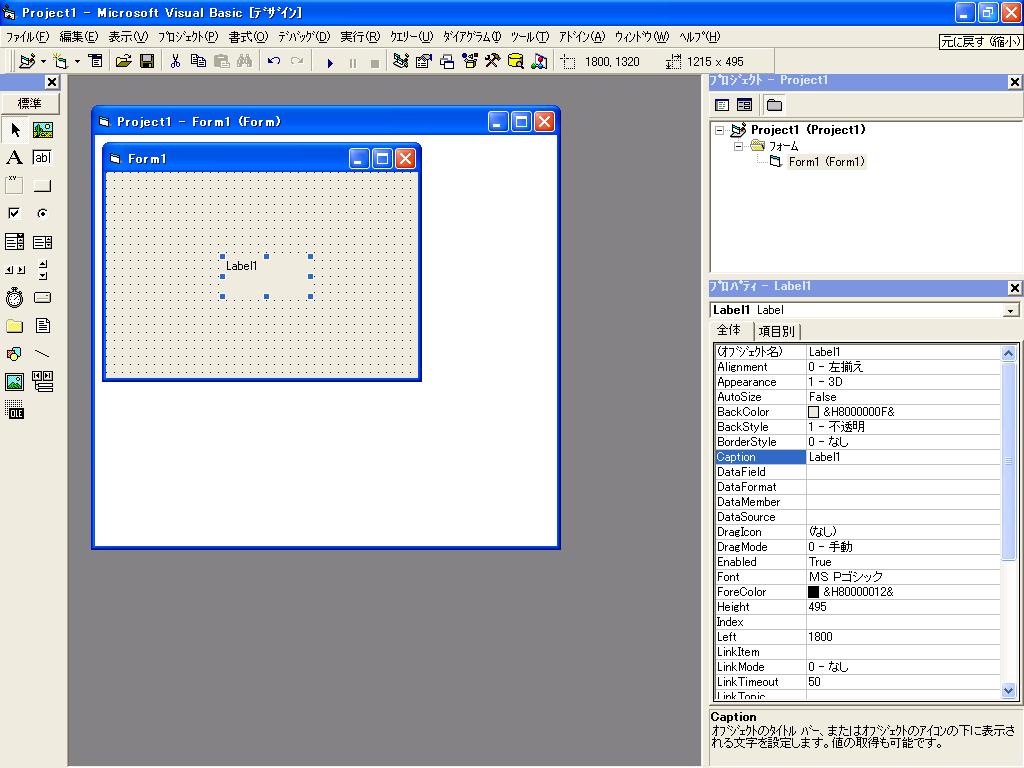The image size is (1024, 768).
Task: Select the Timer tool
Action: 14,298
